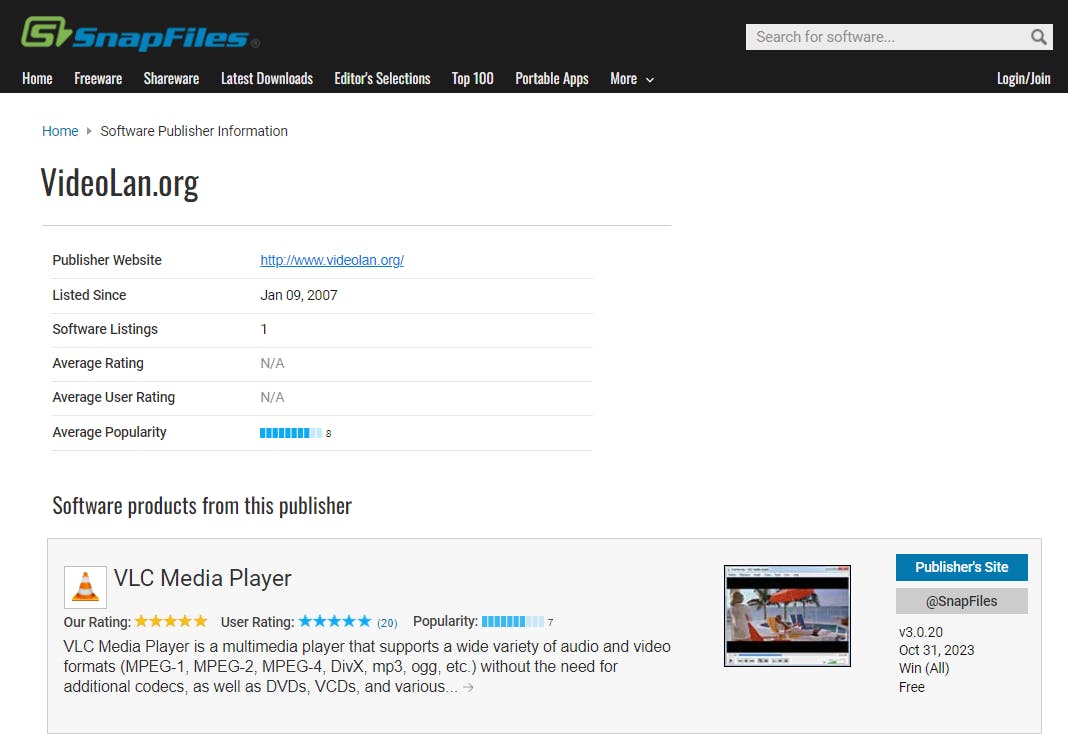Click the VideoLan.org heading
Image resolution: width=1068 pixels, height=746 pixels.
pyautogui.click(x=120, y=183)
